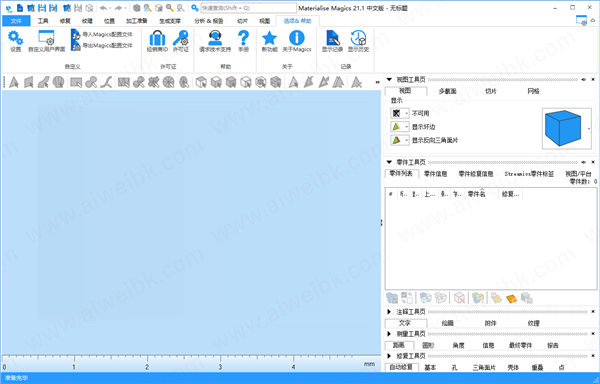Screen dimensions: 600x384
Task: Click ribbon display options icon at top right
Action: click(x=581, y=21)
